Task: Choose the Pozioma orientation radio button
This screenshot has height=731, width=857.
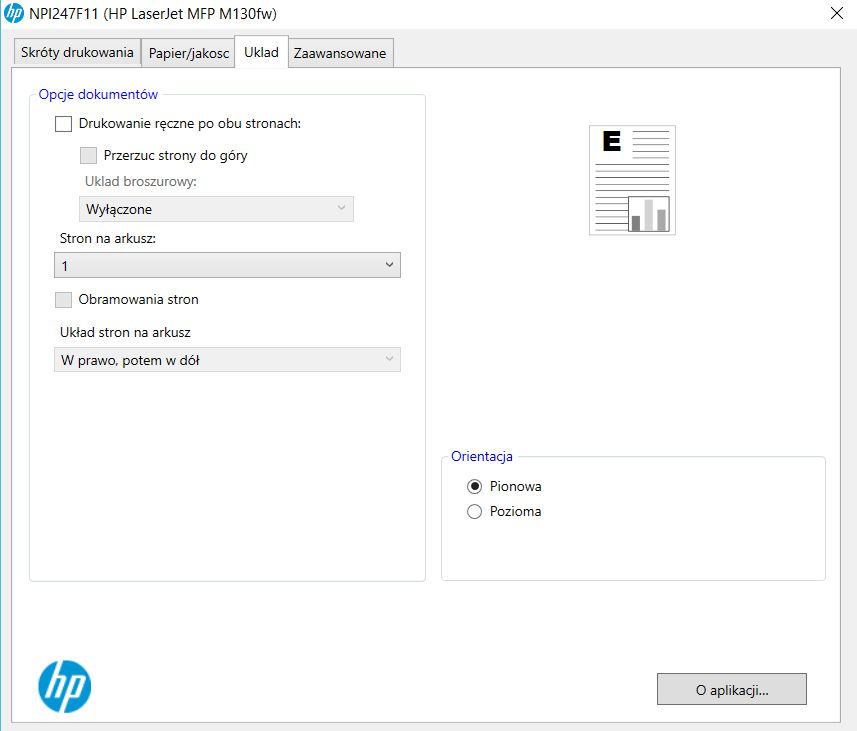Action: pos(474,511)
